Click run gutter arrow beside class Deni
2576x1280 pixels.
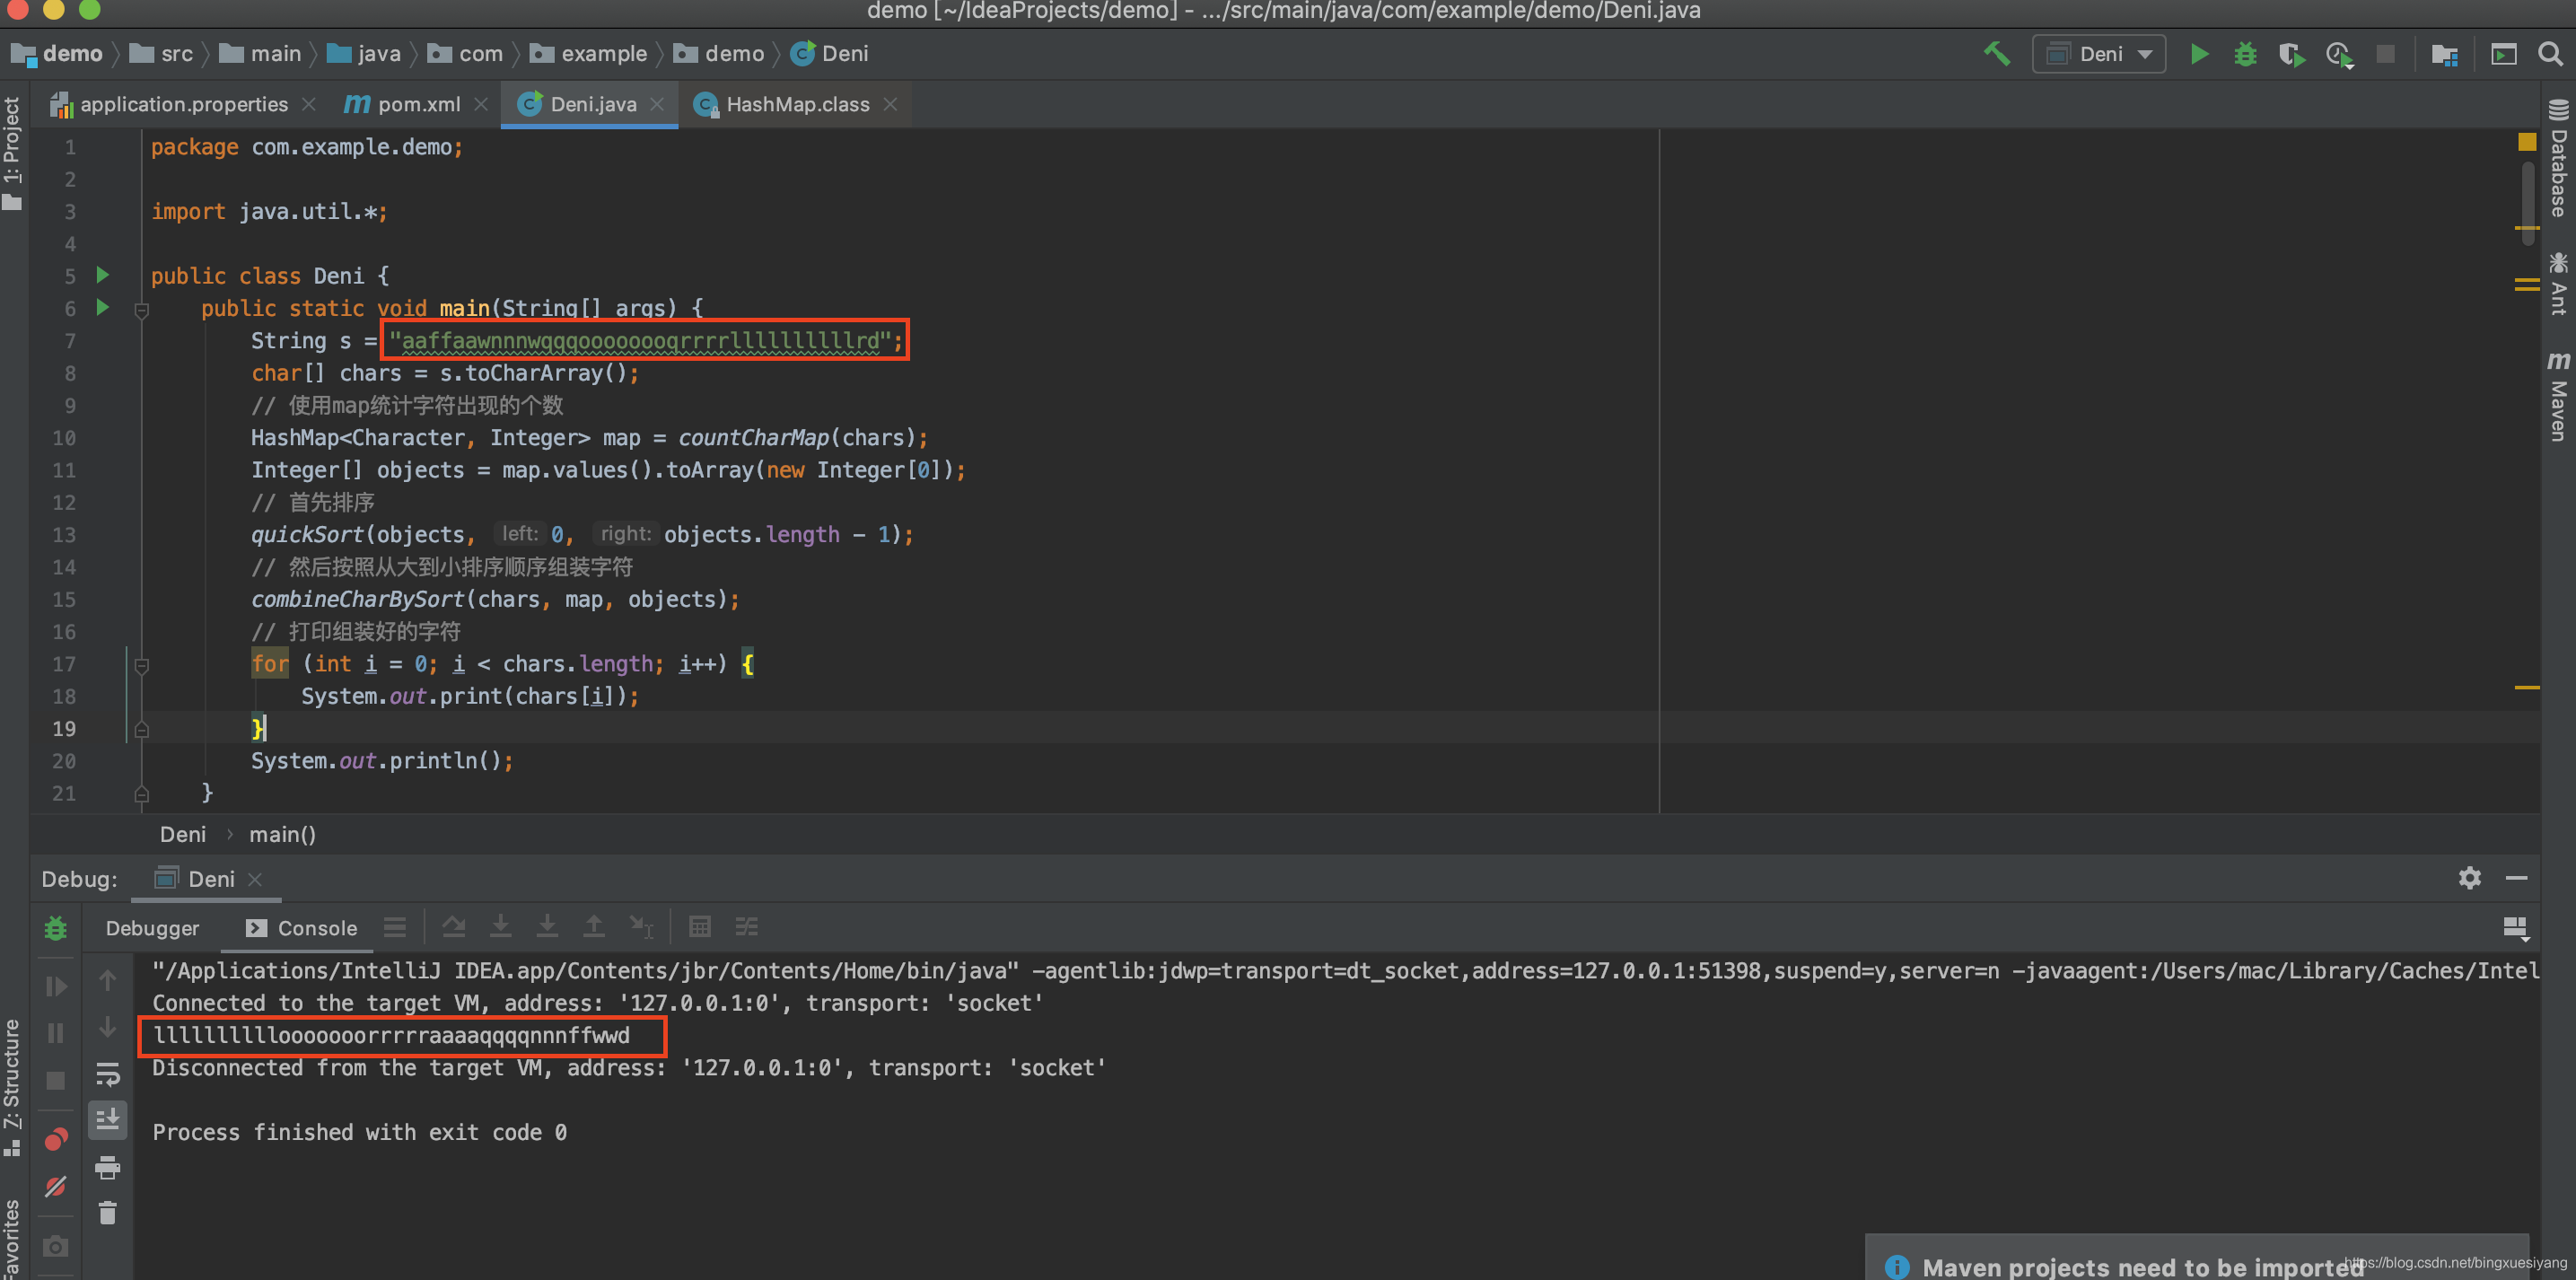tap(102, 275)
